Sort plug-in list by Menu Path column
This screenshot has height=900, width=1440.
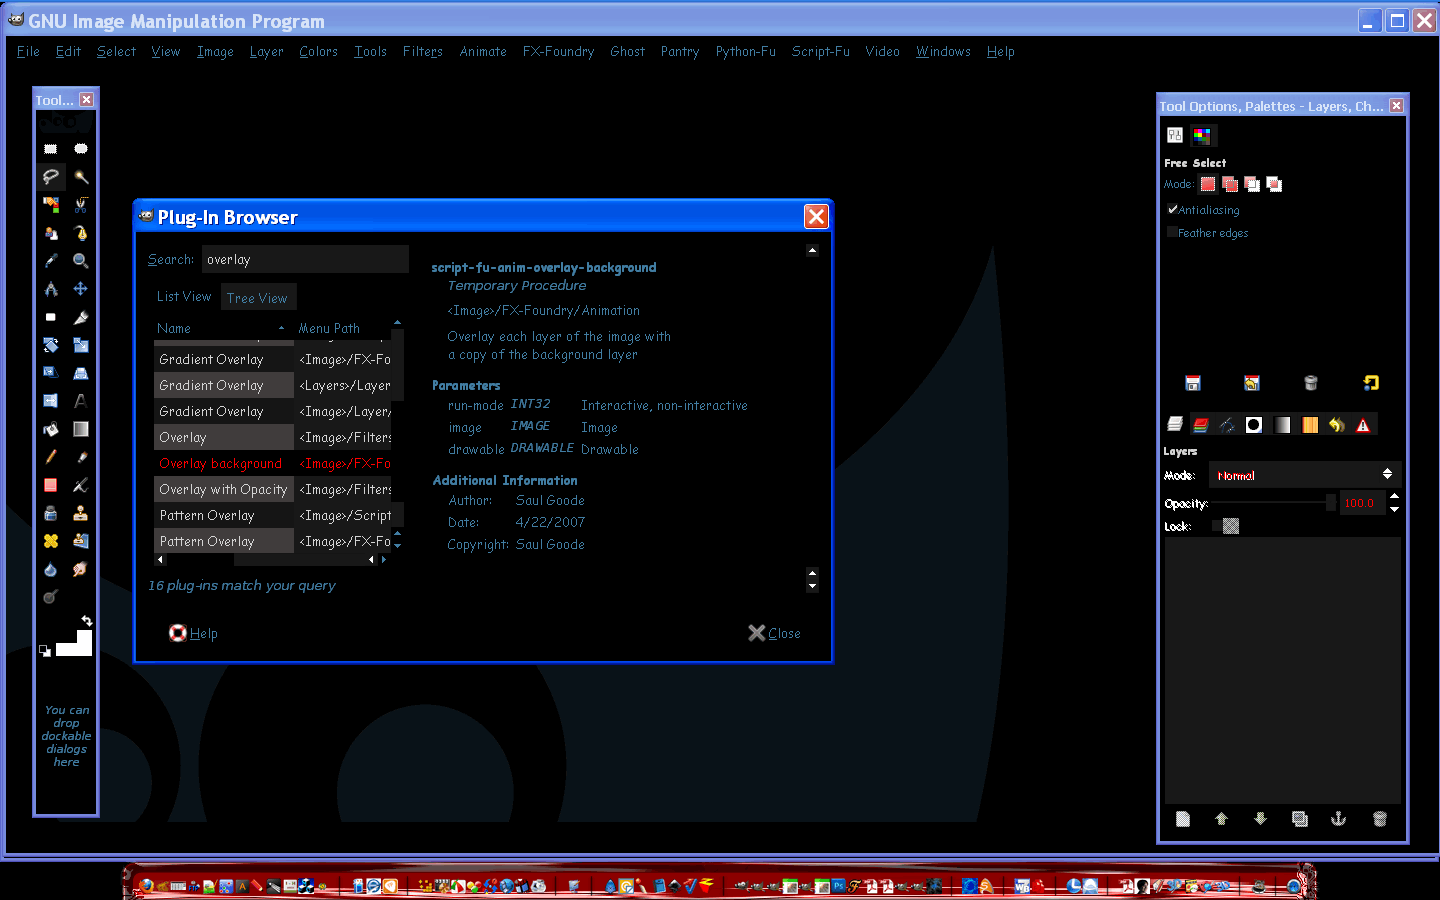pos(342,328)
